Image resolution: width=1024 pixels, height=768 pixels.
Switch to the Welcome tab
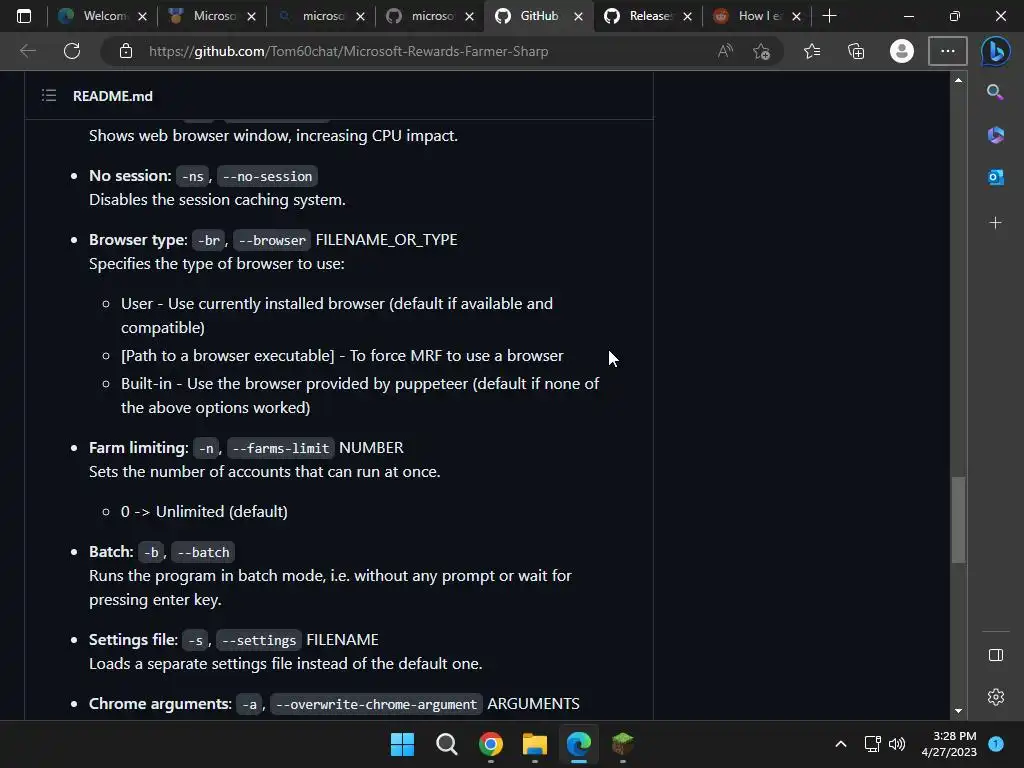(x=103, y=16)
